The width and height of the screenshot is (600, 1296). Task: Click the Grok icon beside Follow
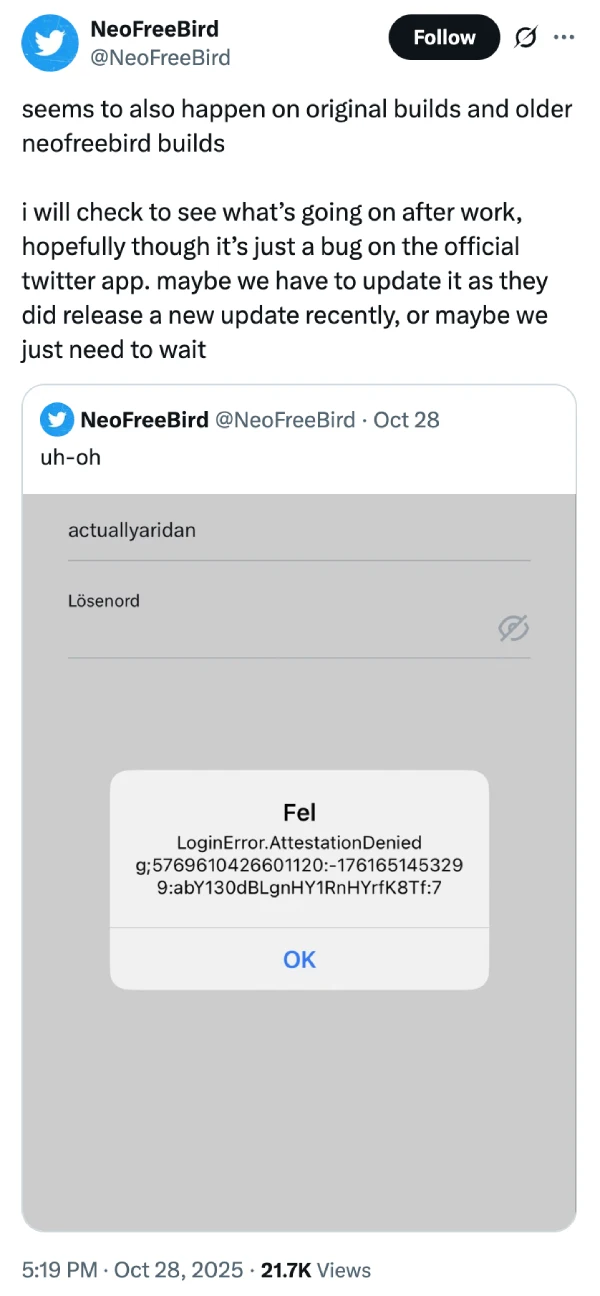[x=523, y=38]
